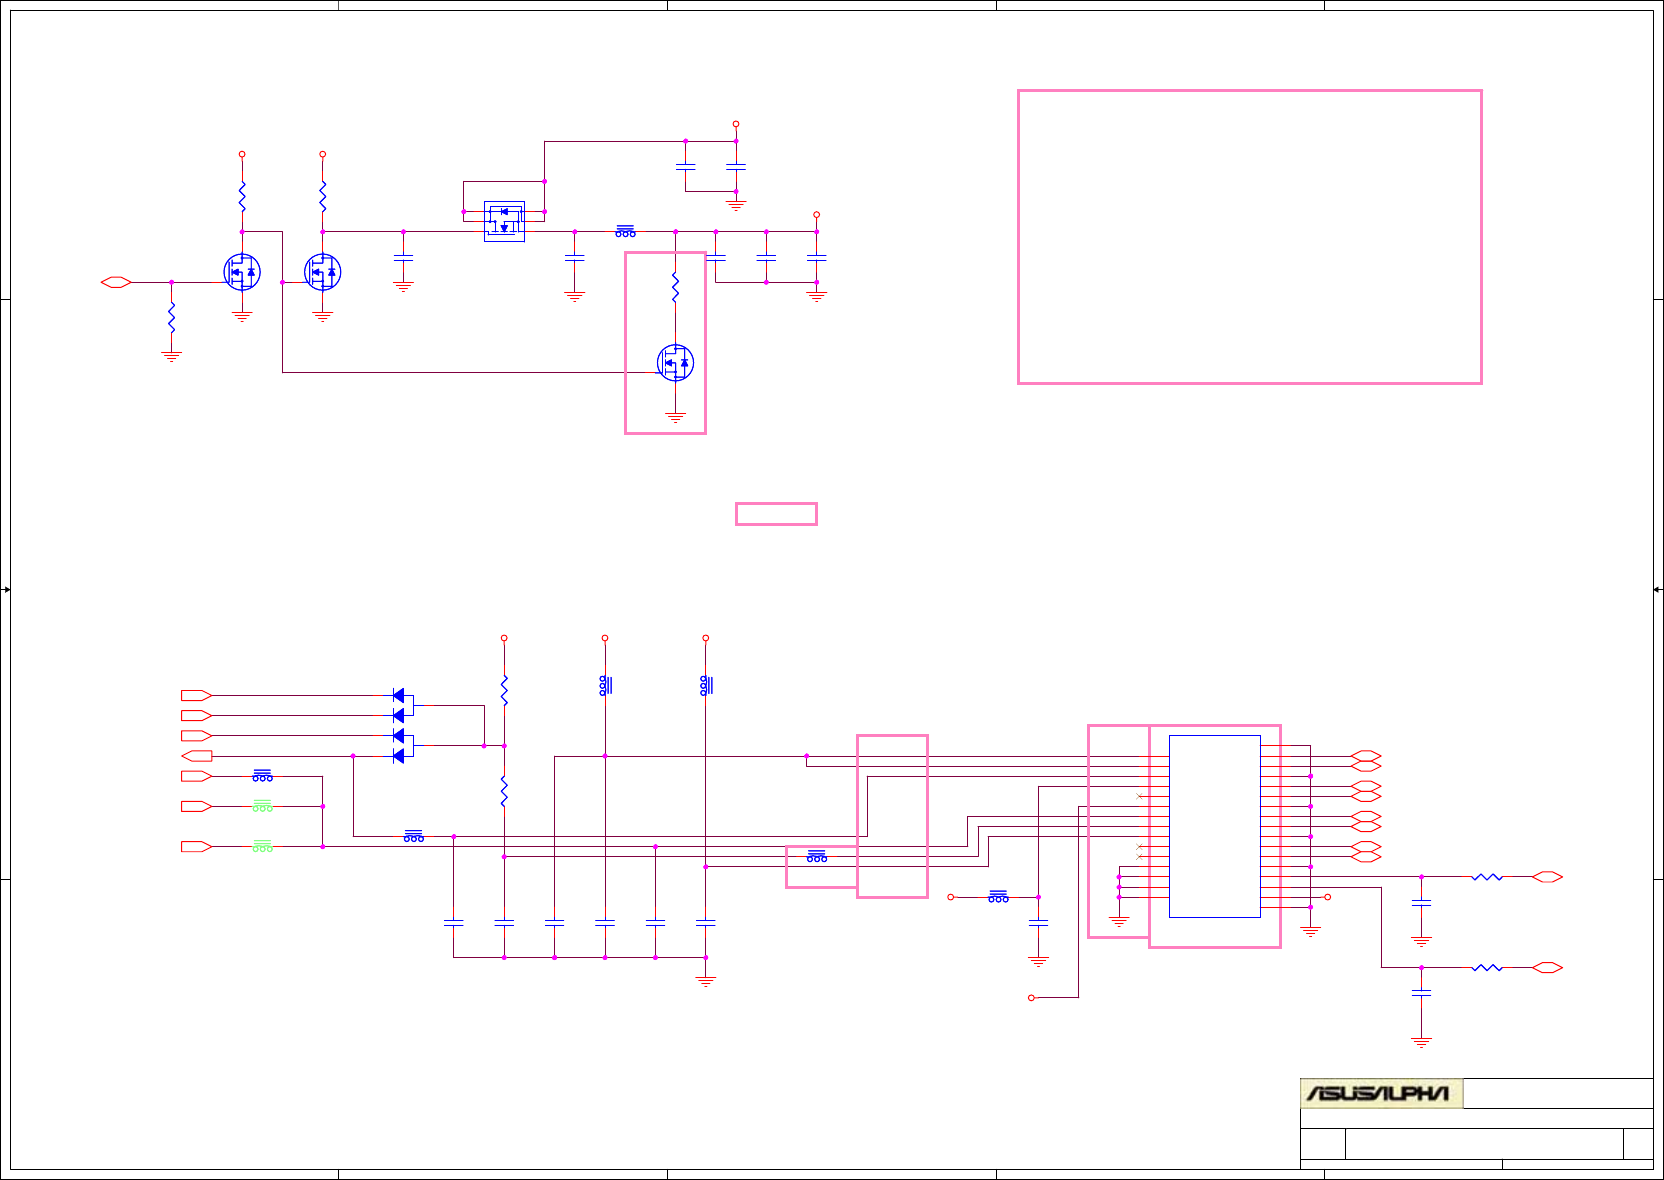Viewport: 1664px width, 1180px height.
Task: Select the bottom-right output port symbol
Action: (1547, 967)
